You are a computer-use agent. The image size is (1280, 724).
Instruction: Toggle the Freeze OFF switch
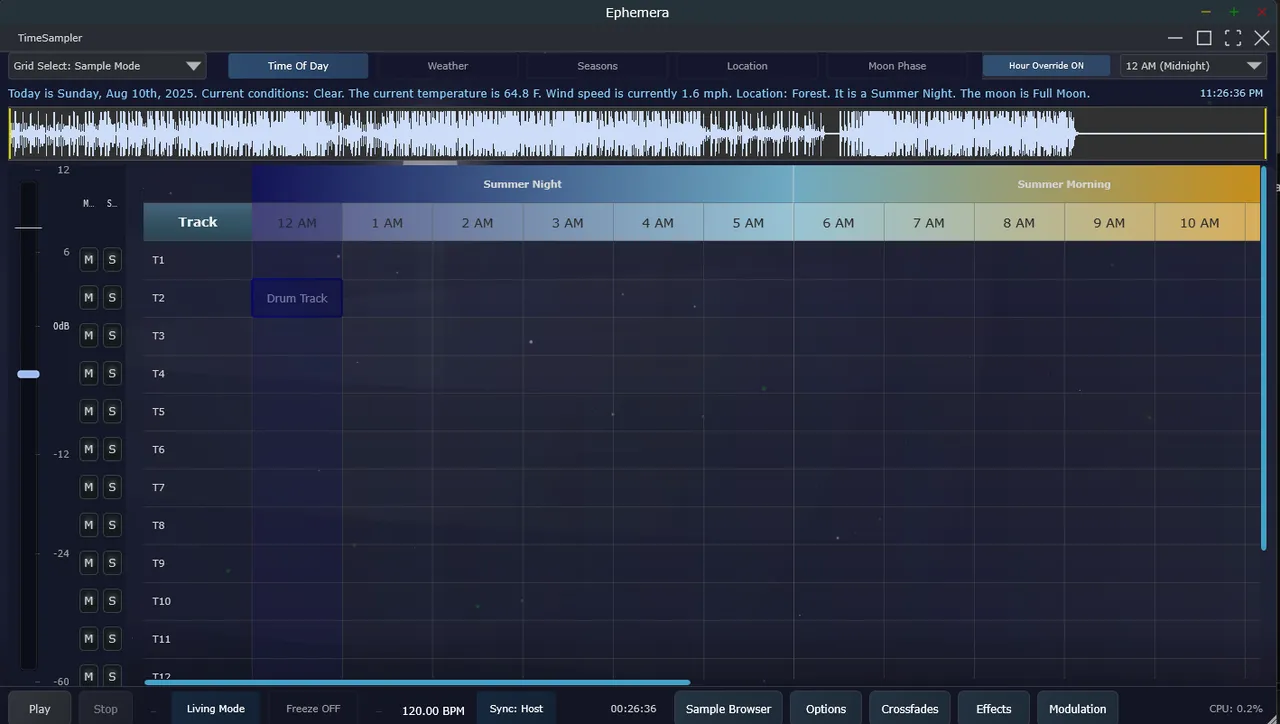point(313,709)
